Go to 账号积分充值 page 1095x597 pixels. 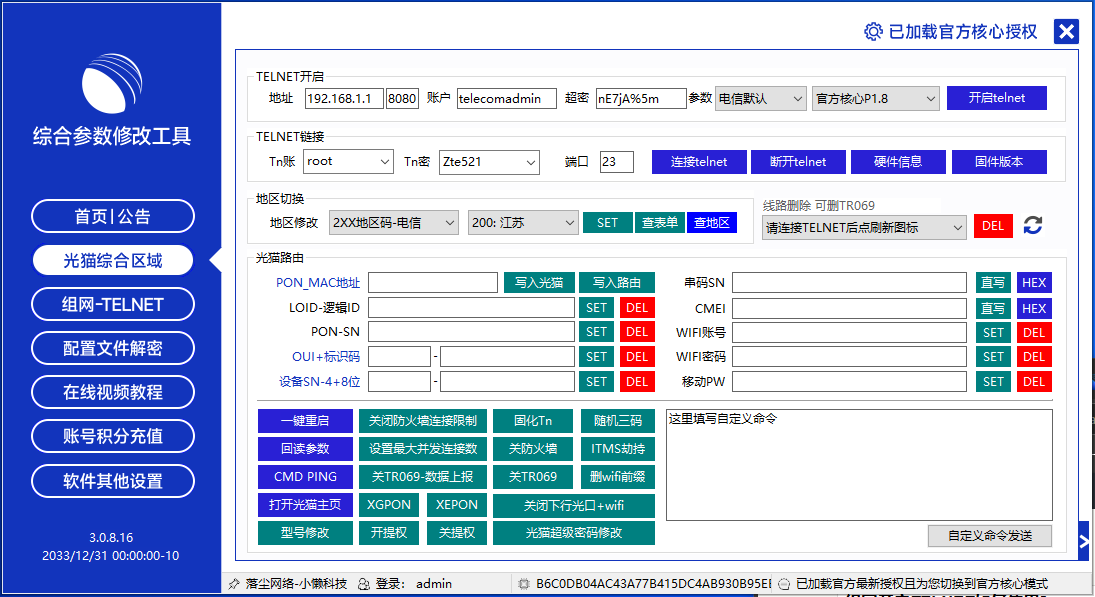pos(112,436)
